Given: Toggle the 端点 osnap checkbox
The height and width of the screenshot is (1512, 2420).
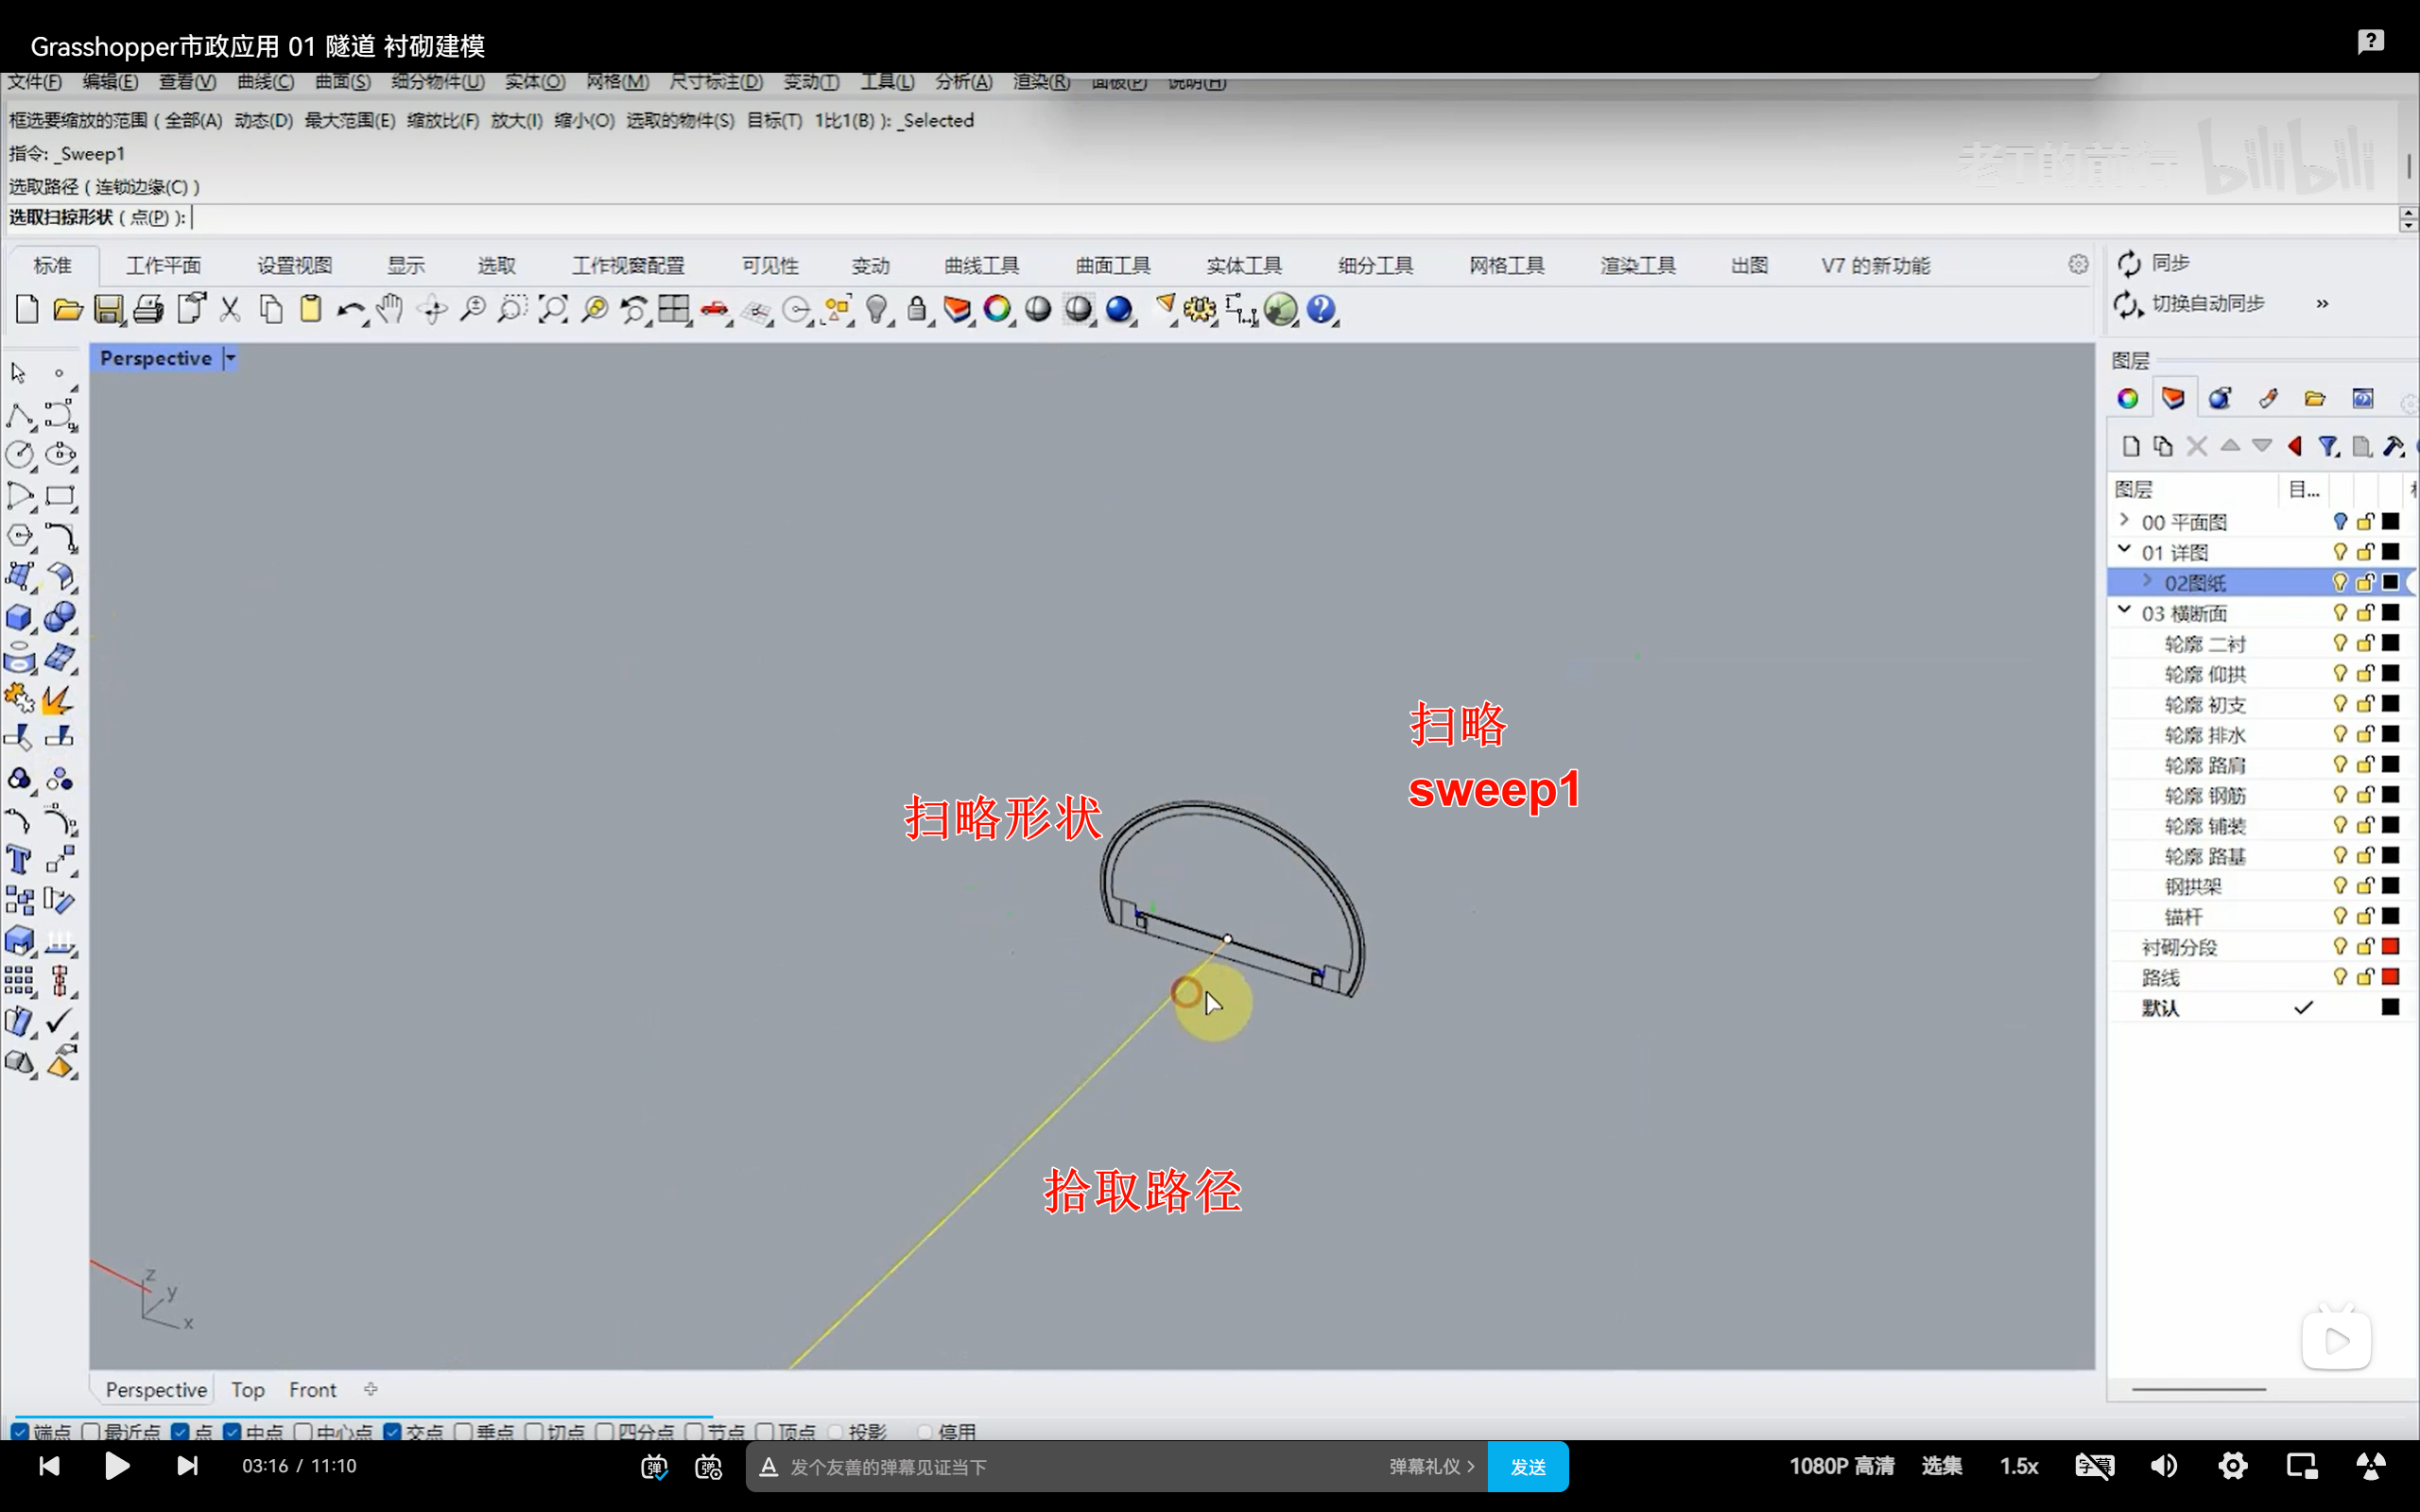Looking at the screenshot, I should coord(20,1431).
